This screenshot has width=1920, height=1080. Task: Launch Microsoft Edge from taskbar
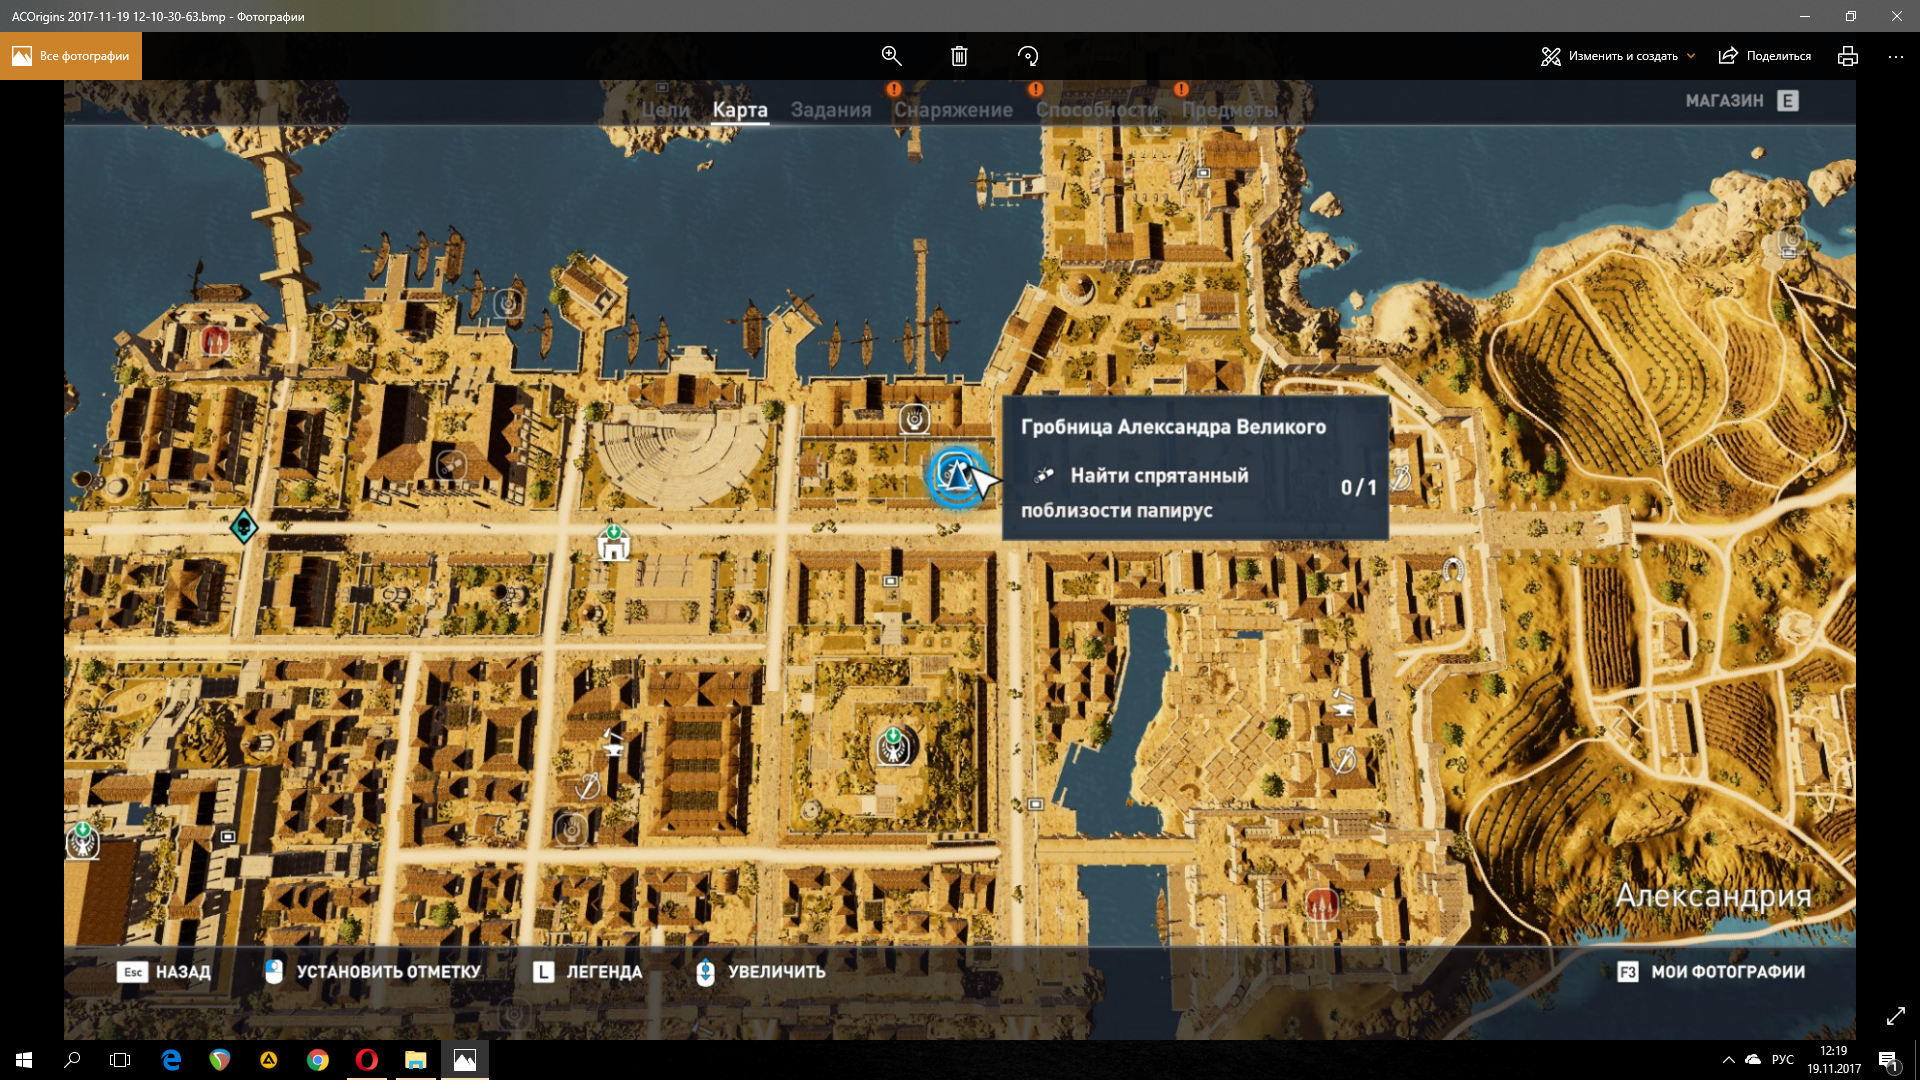coord(171,1060)
